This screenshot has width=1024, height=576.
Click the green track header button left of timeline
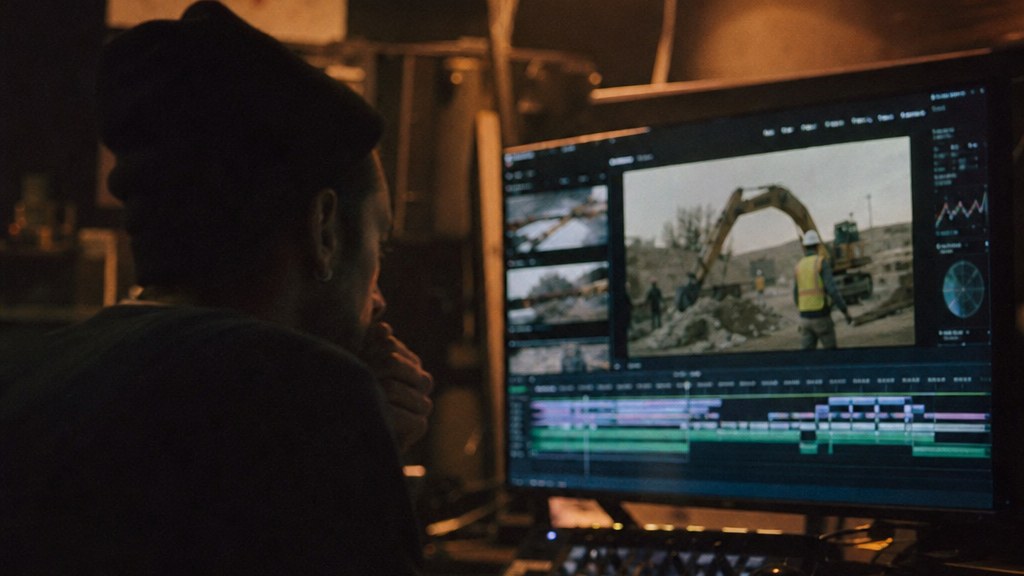(x=518, y=390)
